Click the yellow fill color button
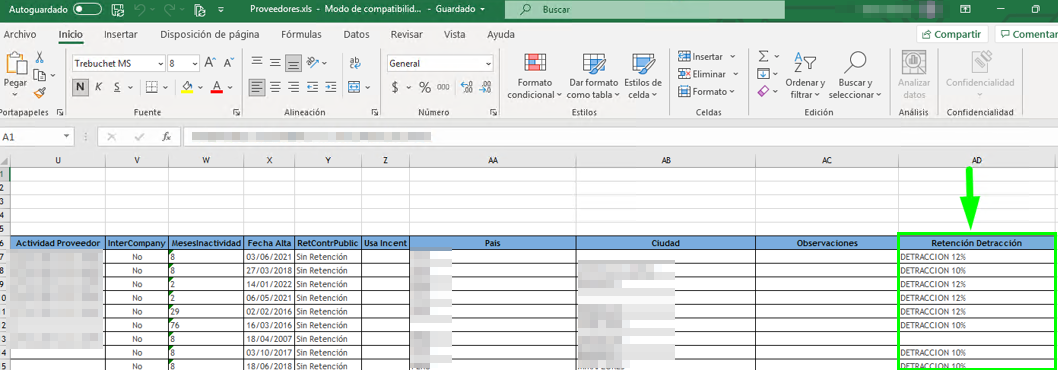Screen dimensions: 1058x370 coord(187,87)
